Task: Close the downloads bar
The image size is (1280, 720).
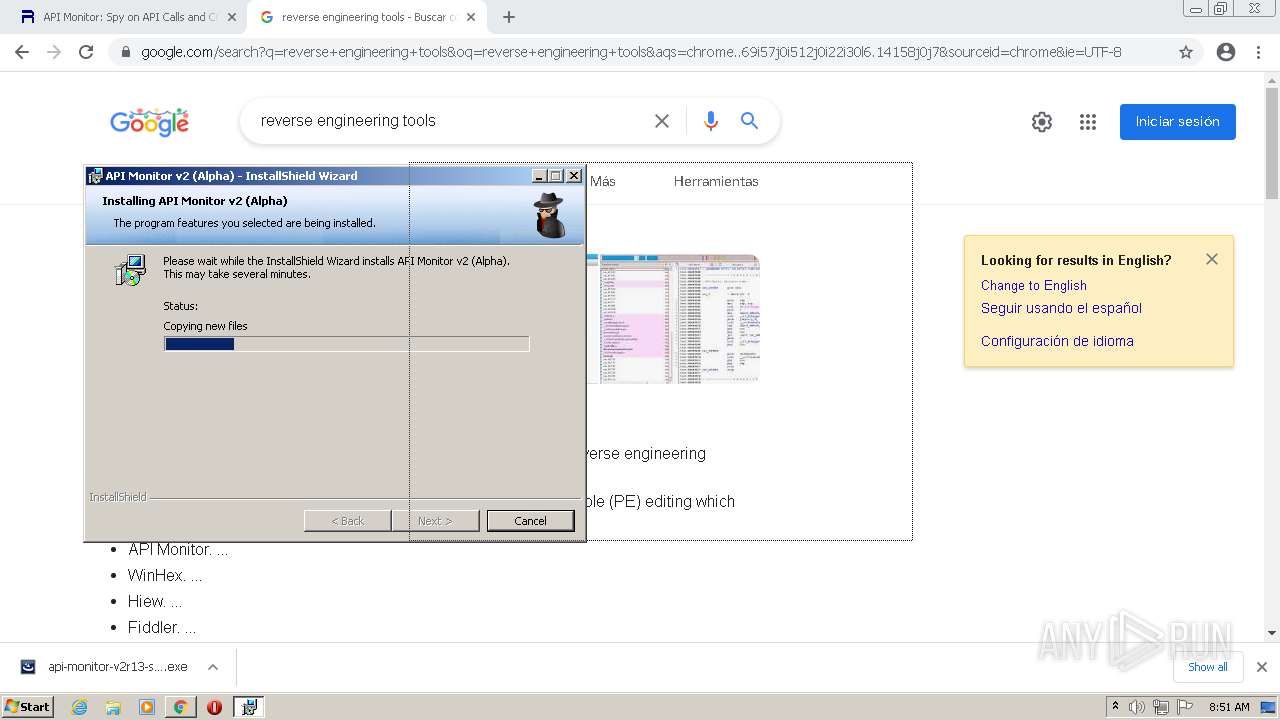Action: coord(1262,667)
